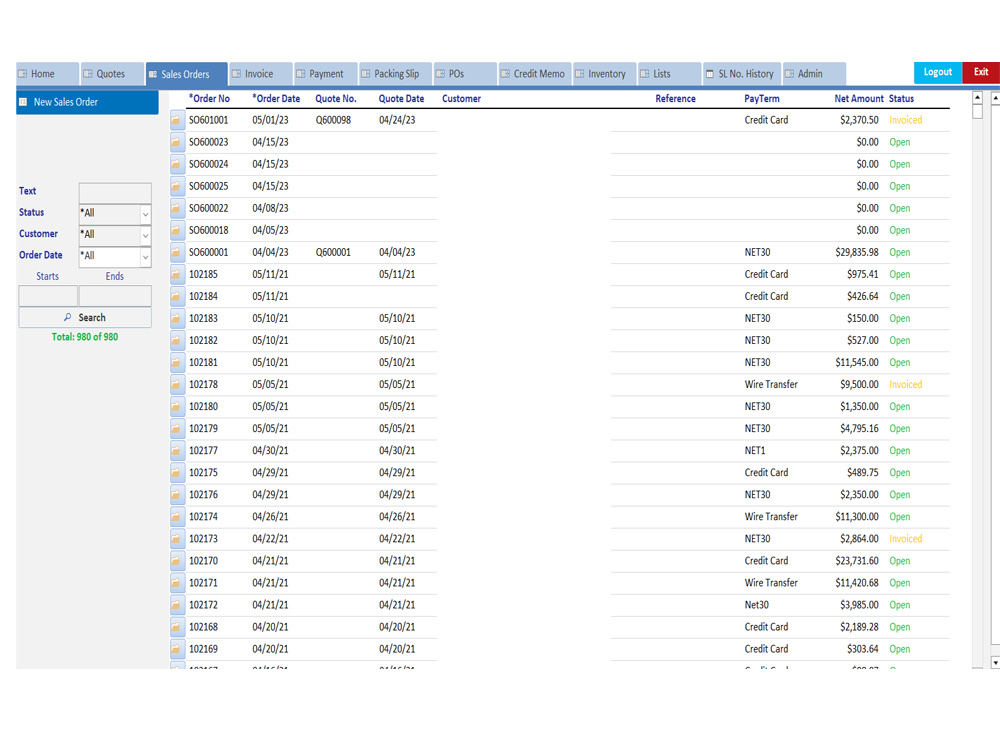Expand the Customer filter dropdown
Image resolution: width=1000 pixels, height=750 pixels.
145,235
